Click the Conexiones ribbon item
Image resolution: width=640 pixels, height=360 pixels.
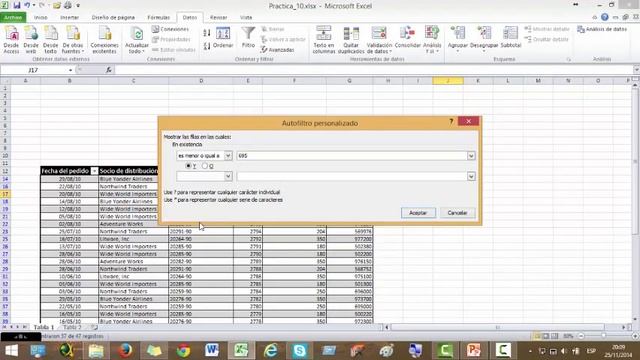(x=171, y=29)
